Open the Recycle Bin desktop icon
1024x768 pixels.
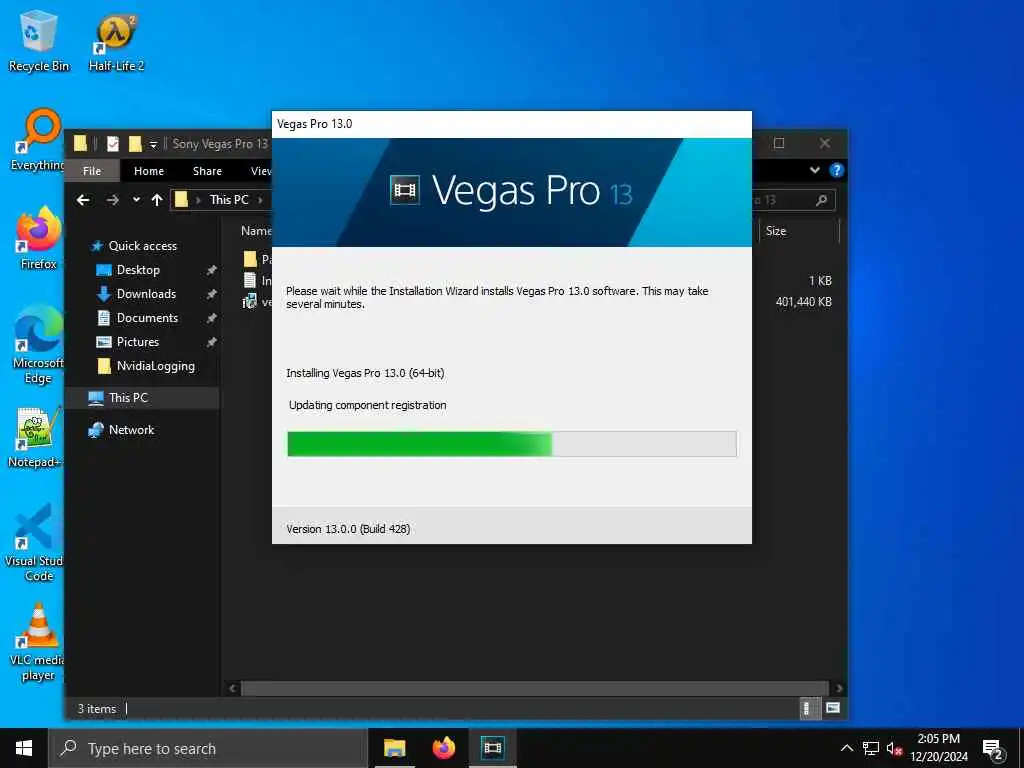pyautogui.click(x=39, y=40)
